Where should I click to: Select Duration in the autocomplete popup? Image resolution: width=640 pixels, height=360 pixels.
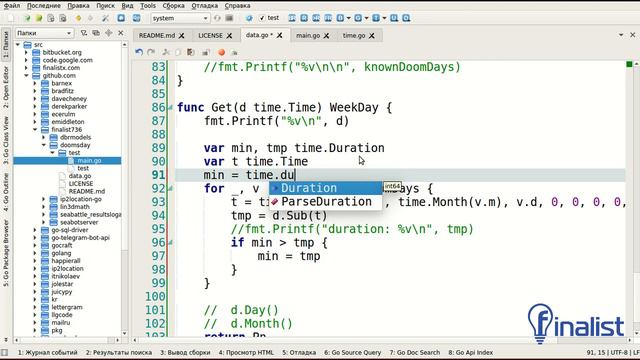tap(325, 188)
